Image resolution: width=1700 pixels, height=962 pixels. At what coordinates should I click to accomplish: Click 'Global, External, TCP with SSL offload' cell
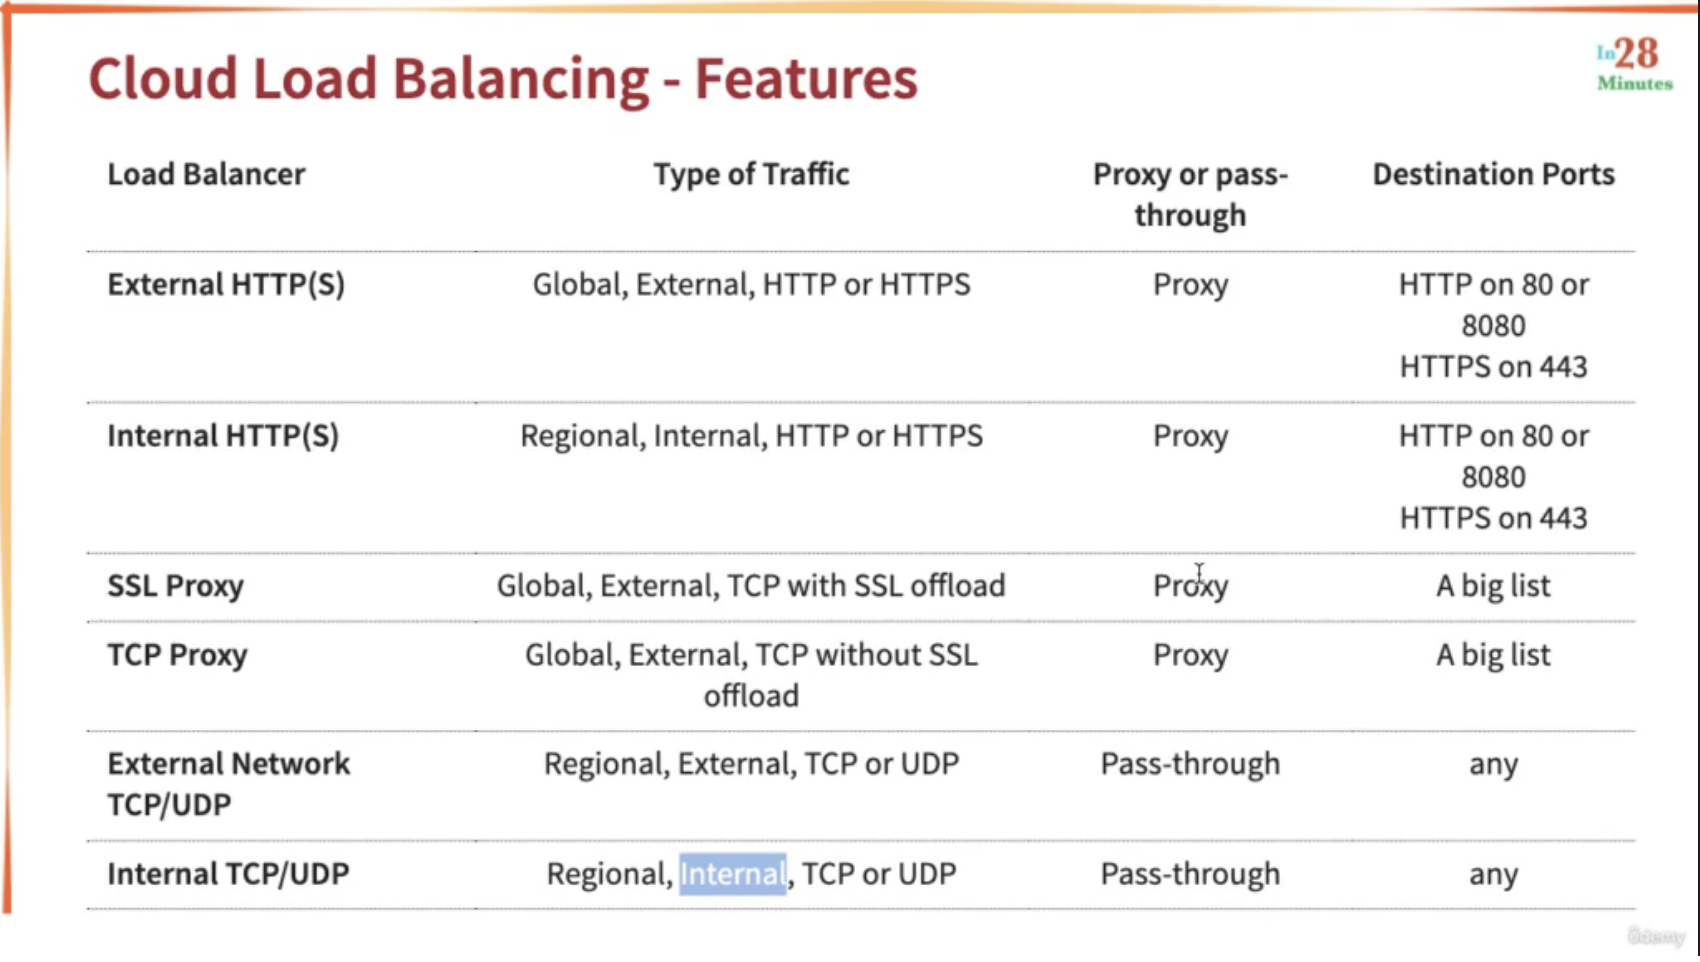click(751, 586)
